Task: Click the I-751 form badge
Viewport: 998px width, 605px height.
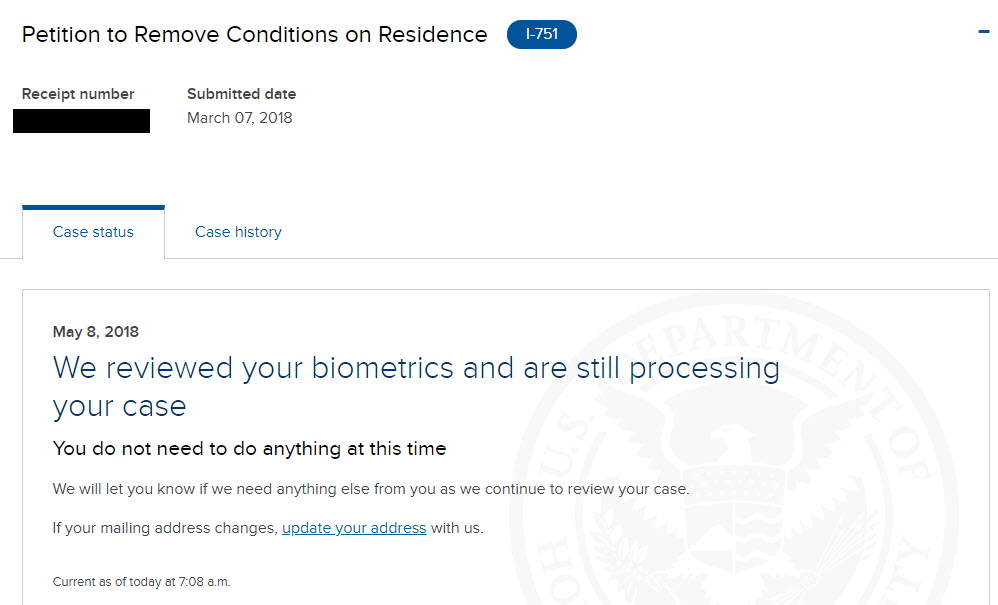Action: point(542,34)
